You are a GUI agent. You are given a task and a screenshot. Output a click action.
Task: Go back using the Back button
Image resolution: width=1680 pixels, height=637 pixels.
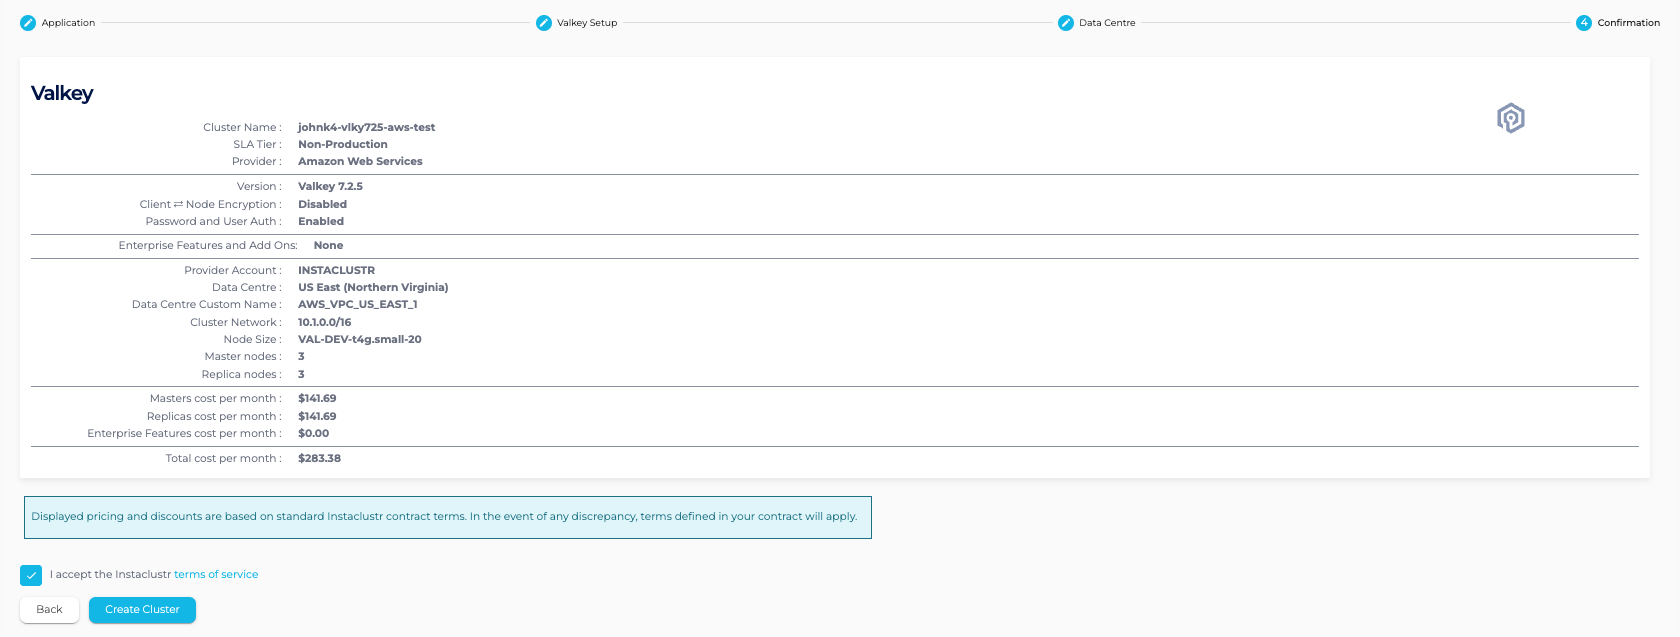pyautogui.click(x=49, y=610)
